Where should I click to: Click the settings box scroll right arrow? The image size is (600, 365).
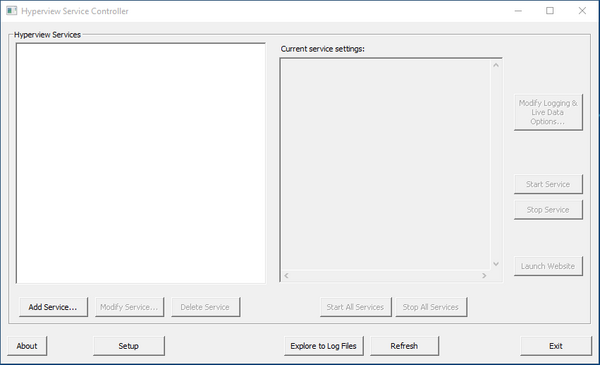point(484,275)
